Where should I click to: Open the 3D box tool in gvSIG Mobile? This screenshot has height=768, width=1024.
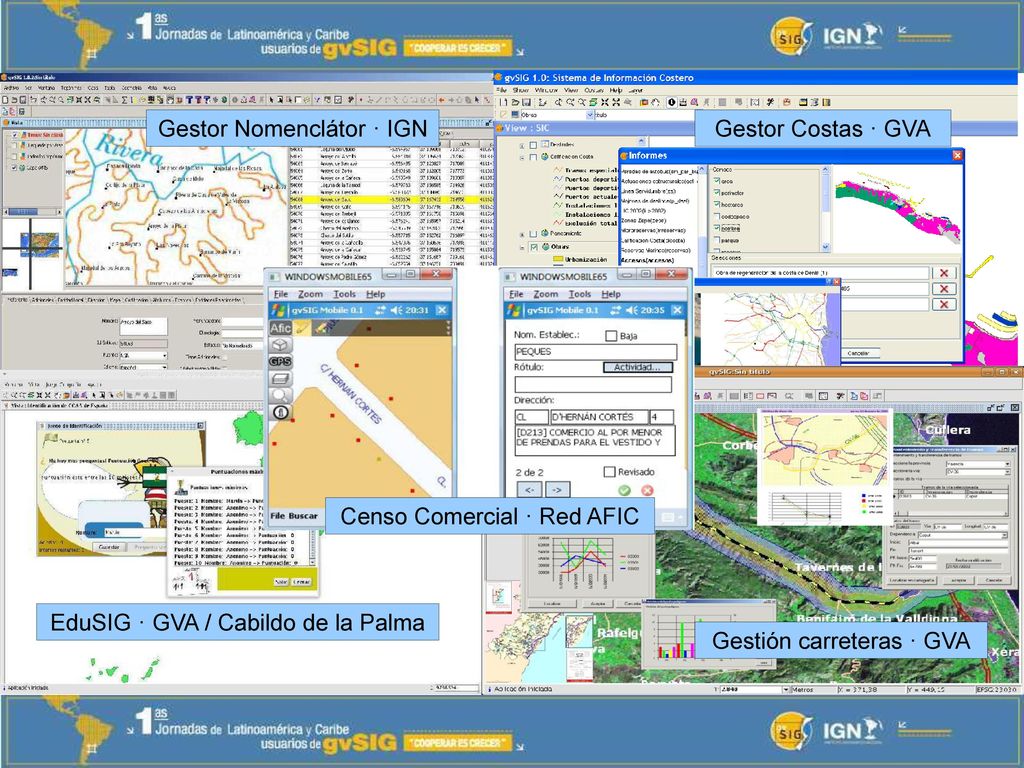[x=280, y=345]
